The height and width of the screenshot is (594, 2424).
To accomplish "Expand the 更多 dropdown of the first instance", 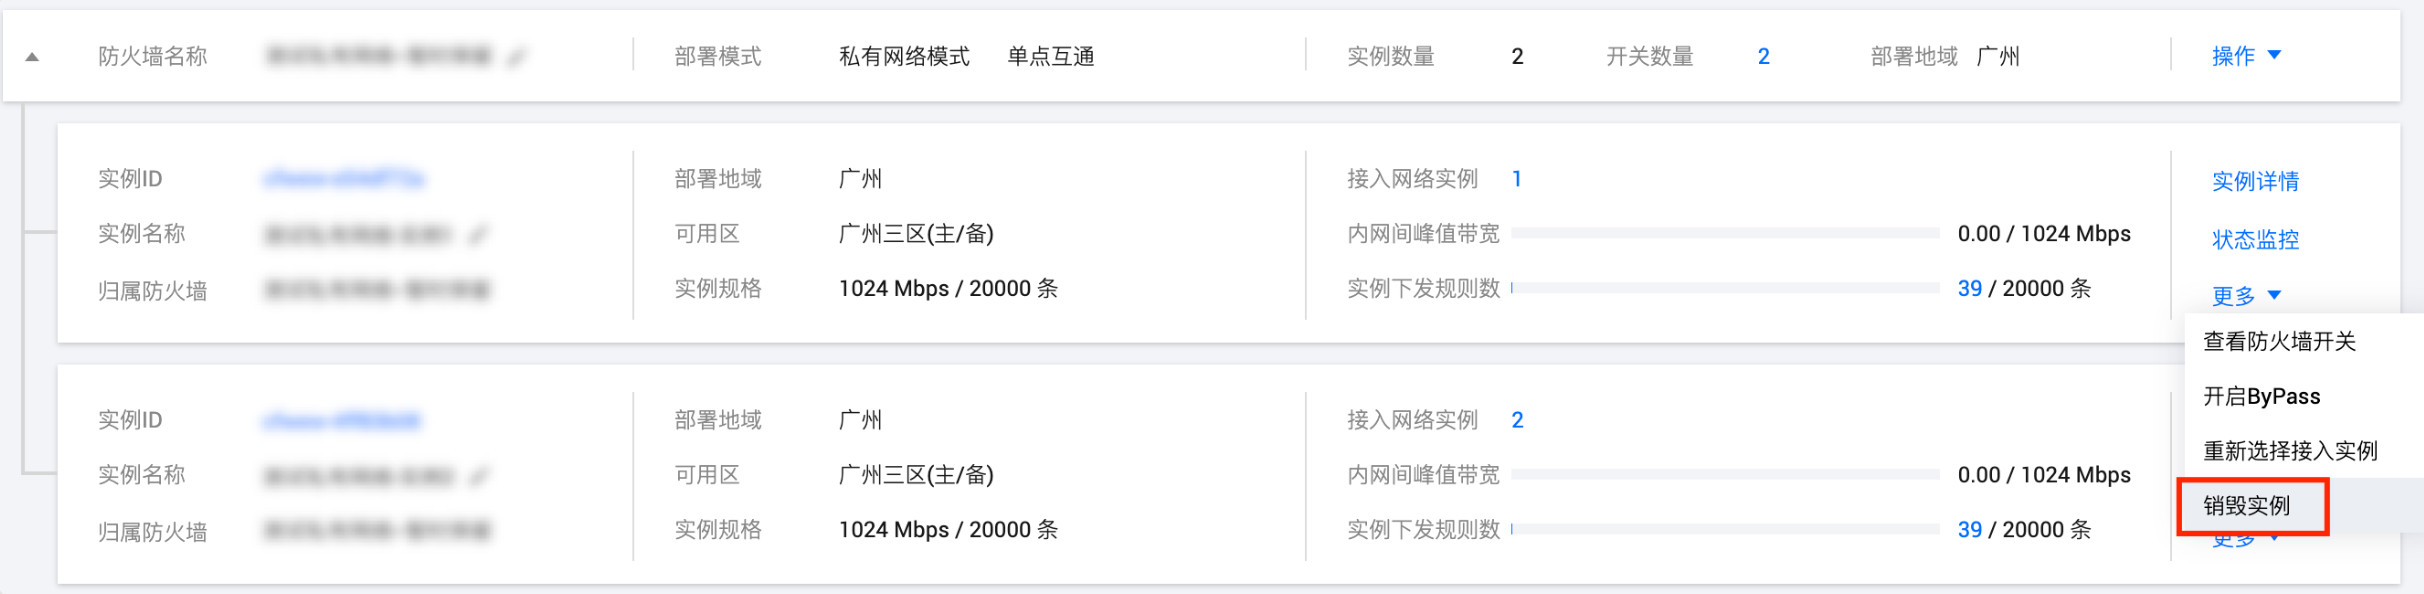I will click(x=2246, y=295).
